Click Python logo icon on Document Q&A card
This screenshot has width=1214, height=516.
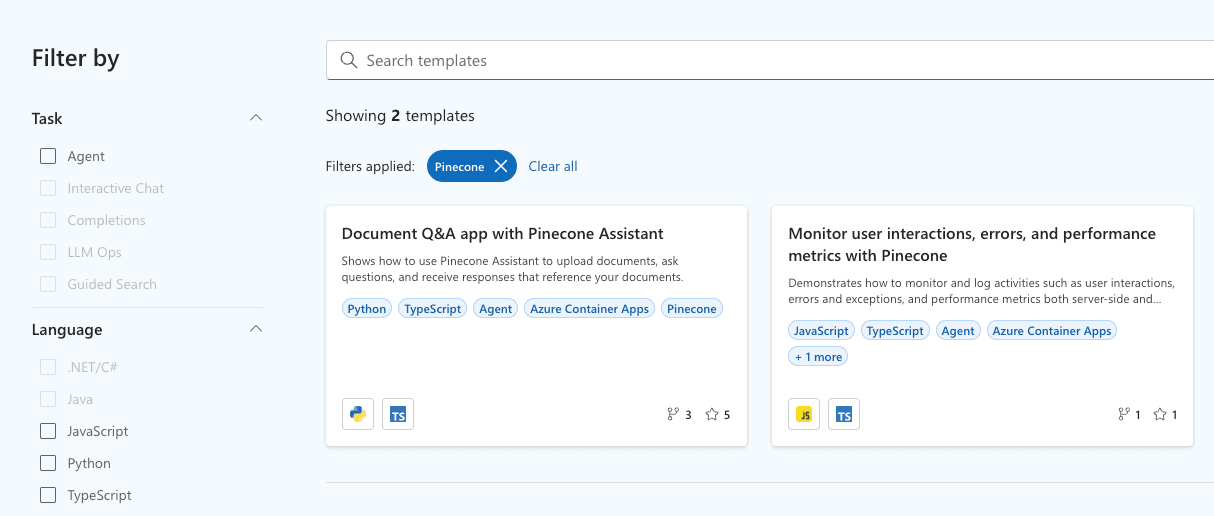point(358,414)
